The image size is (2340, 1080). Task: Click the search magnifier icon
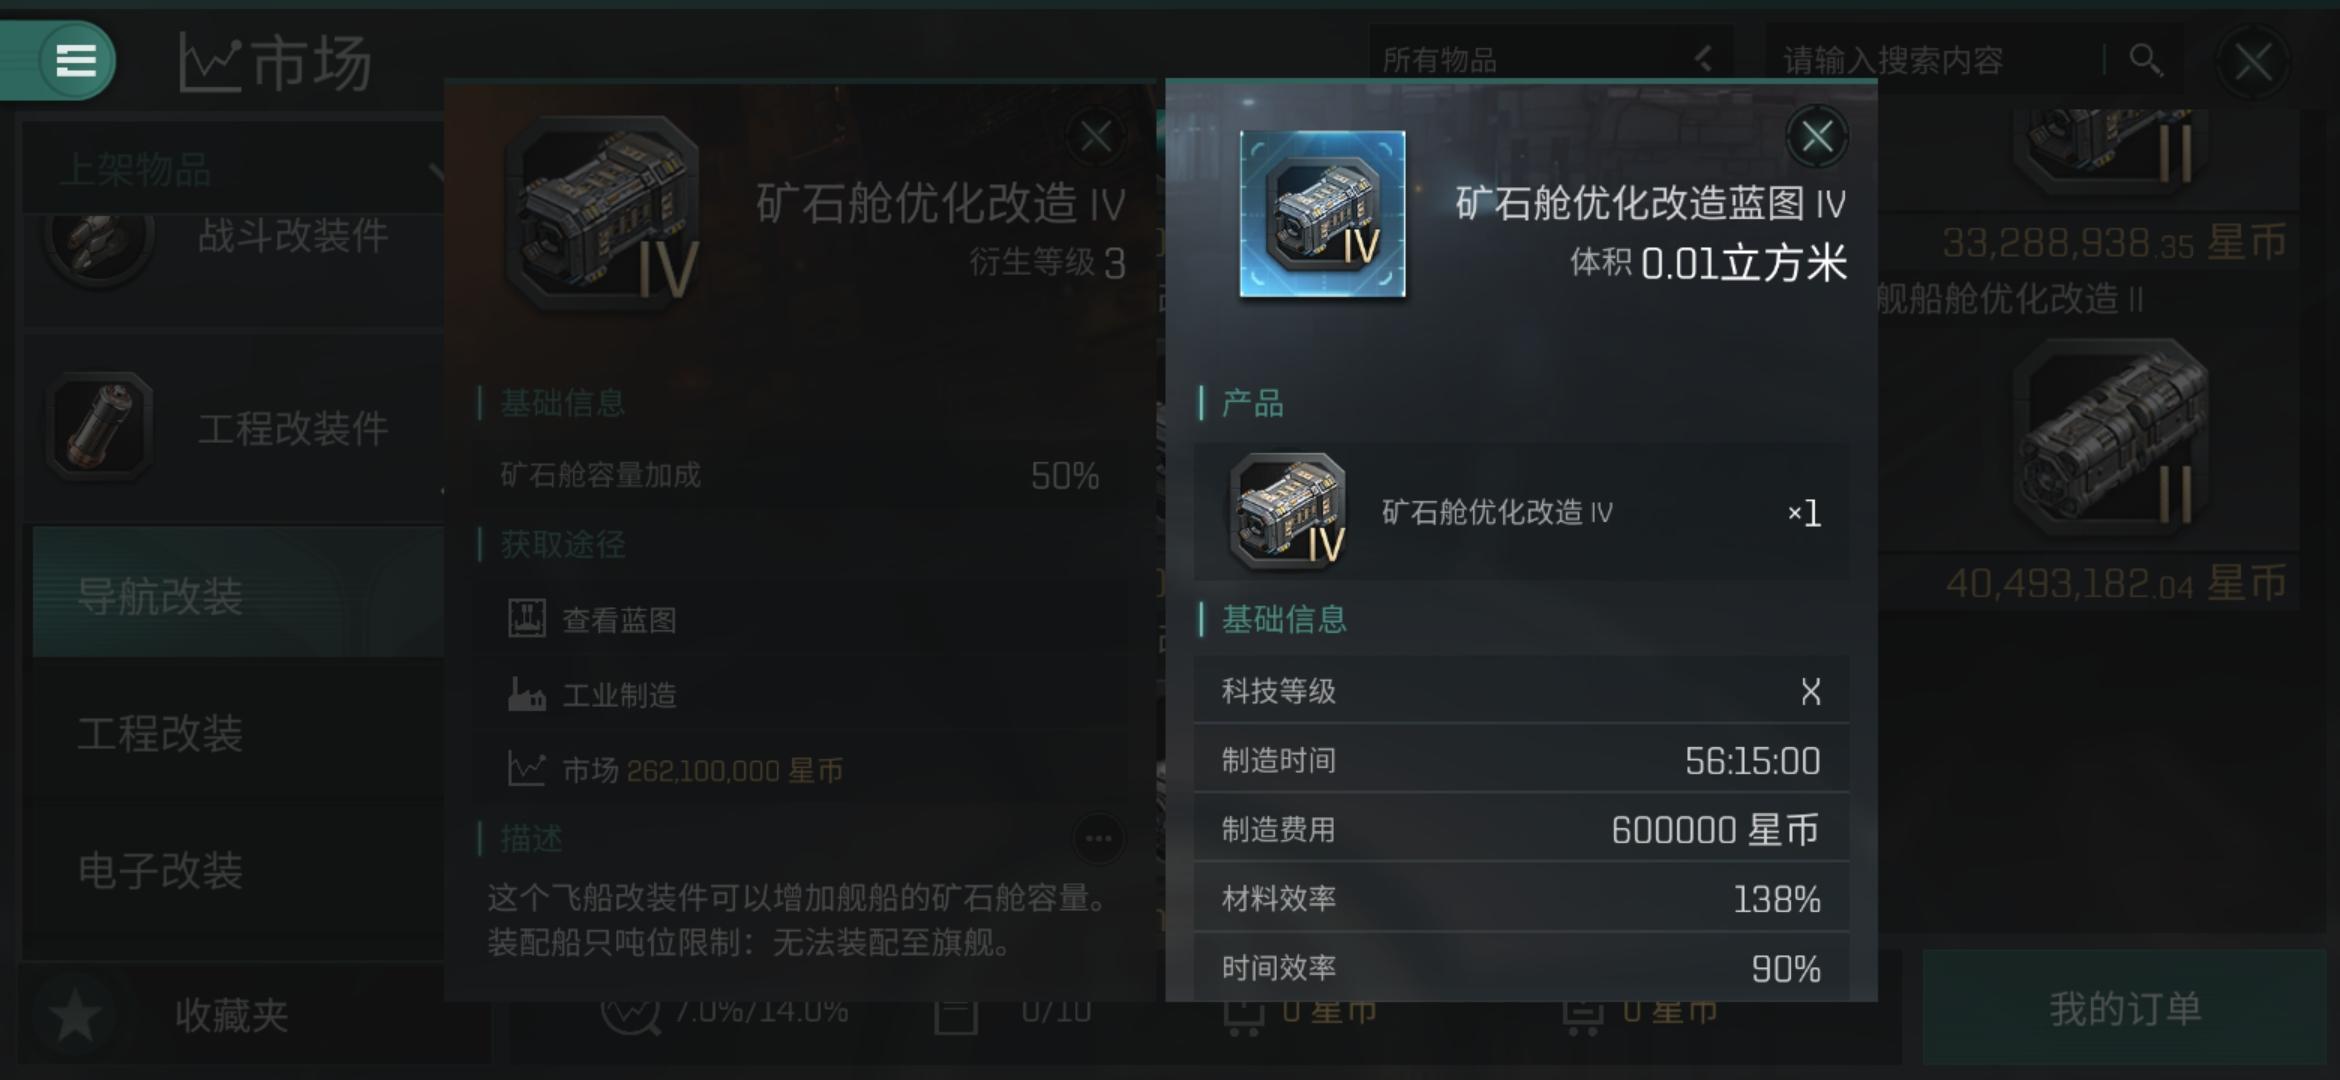click(x=2144, y=60)
